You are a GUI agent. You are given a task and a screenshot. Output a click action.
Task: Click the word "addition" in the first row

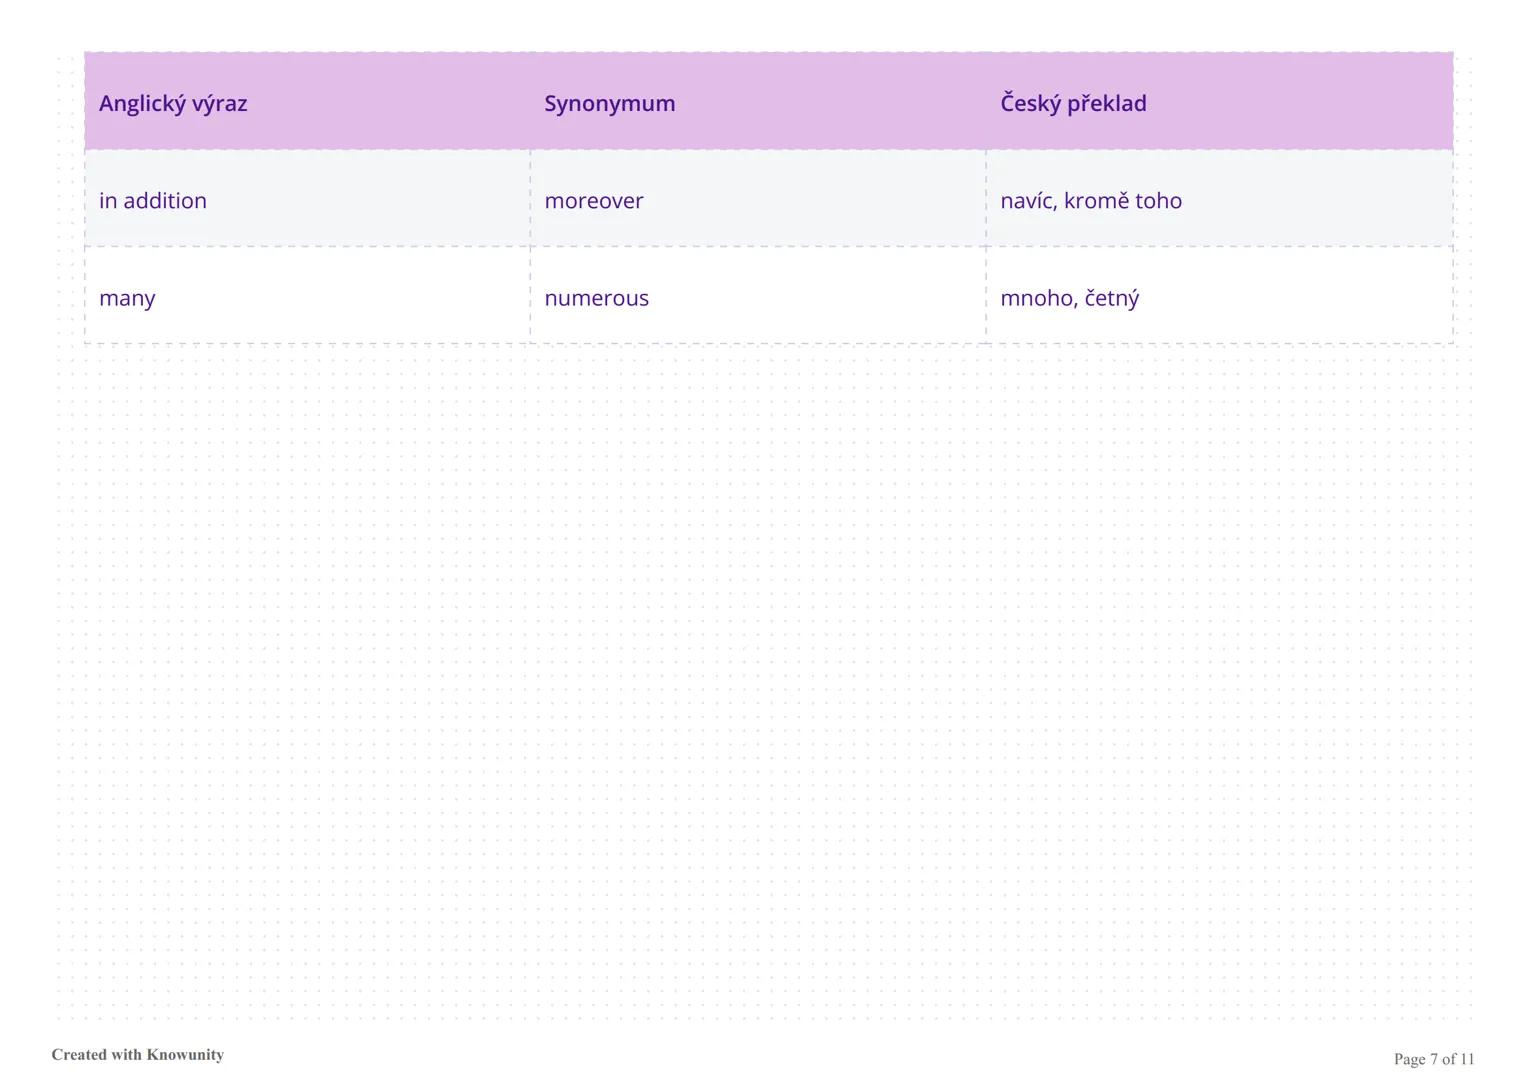(164, 200)
